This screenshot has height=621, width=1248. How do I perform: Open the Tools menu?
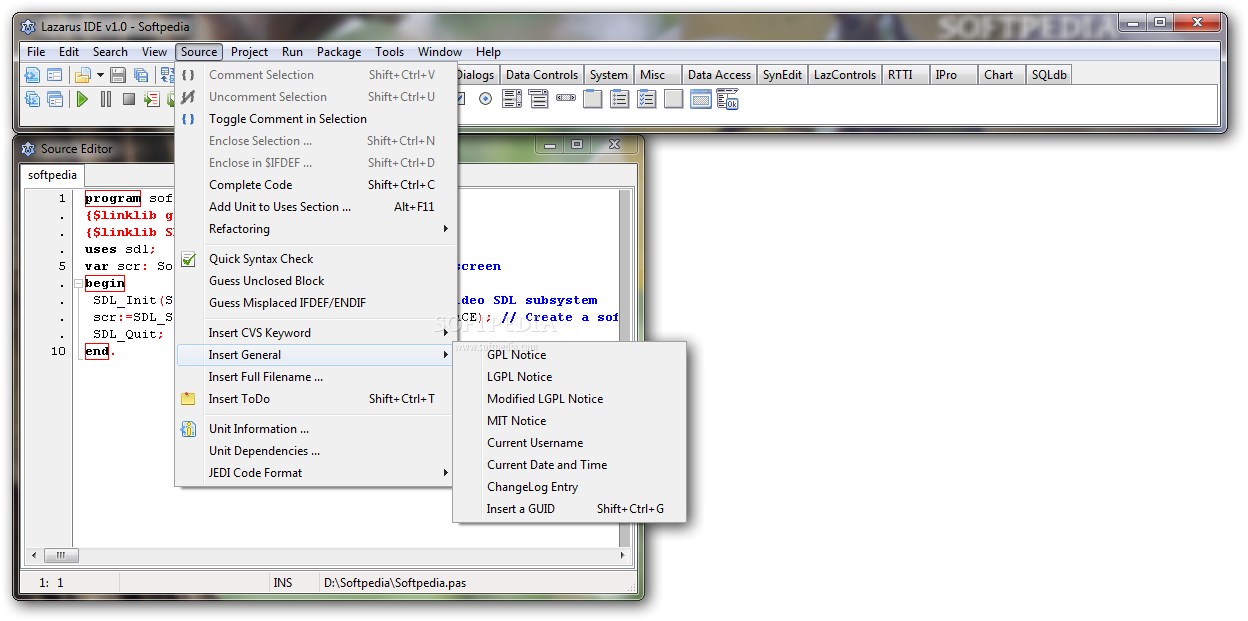tap(390, 52)
